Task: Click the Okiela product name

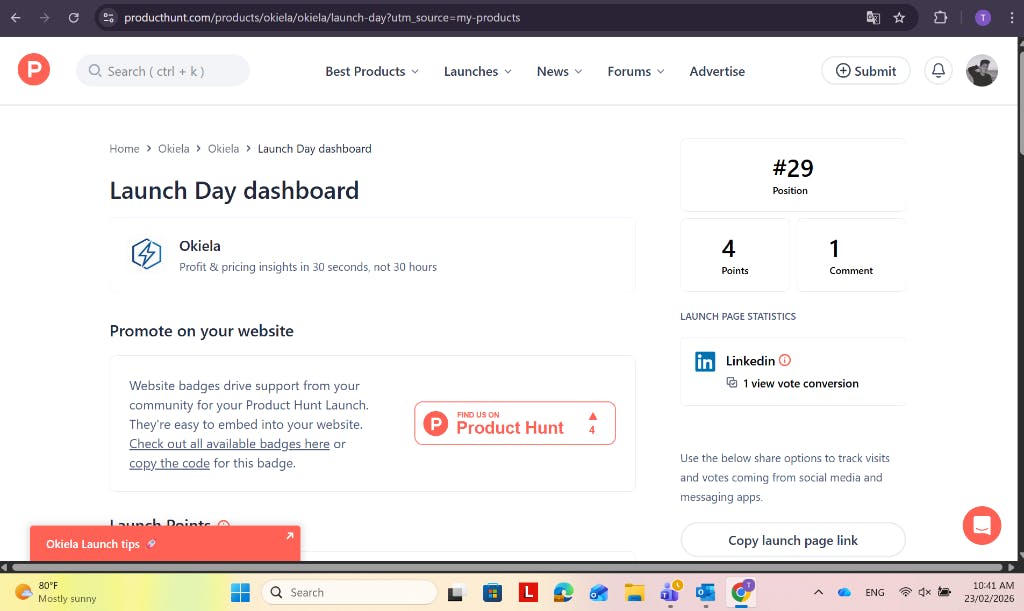Action: click(x=200, y=246)
